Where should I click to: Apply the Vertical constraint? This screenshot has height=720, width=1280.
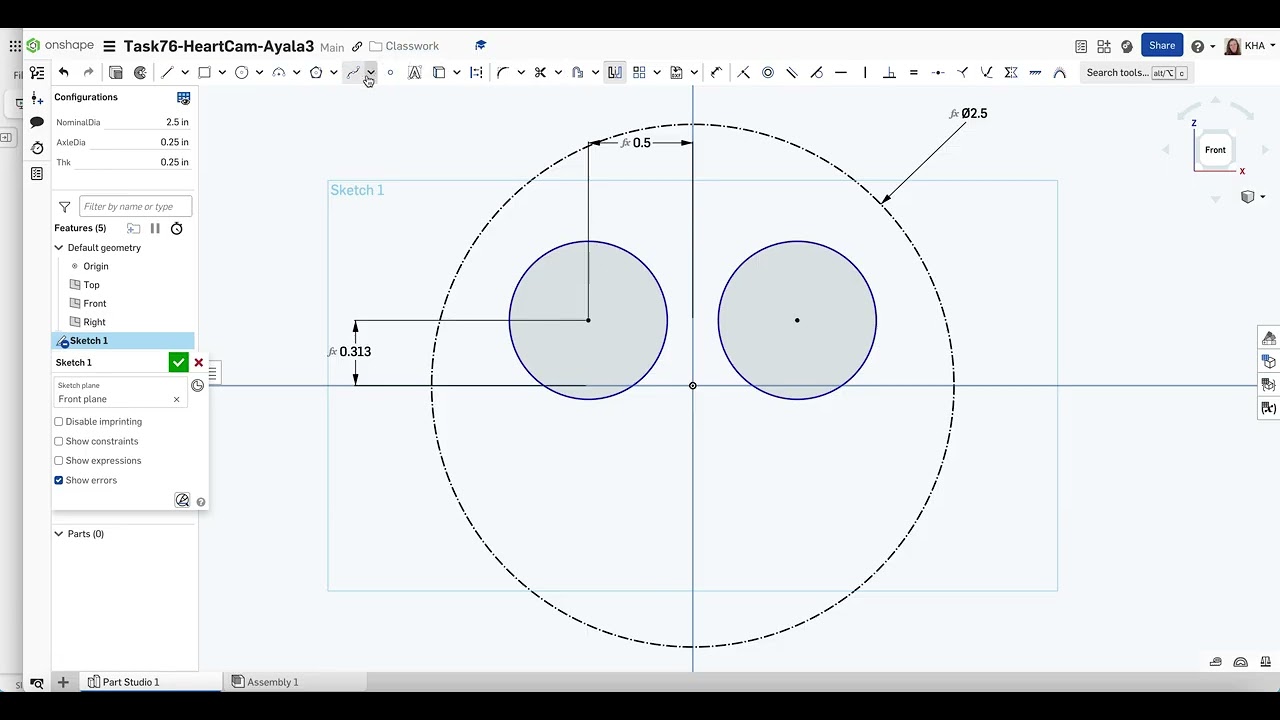coord(865,72)
